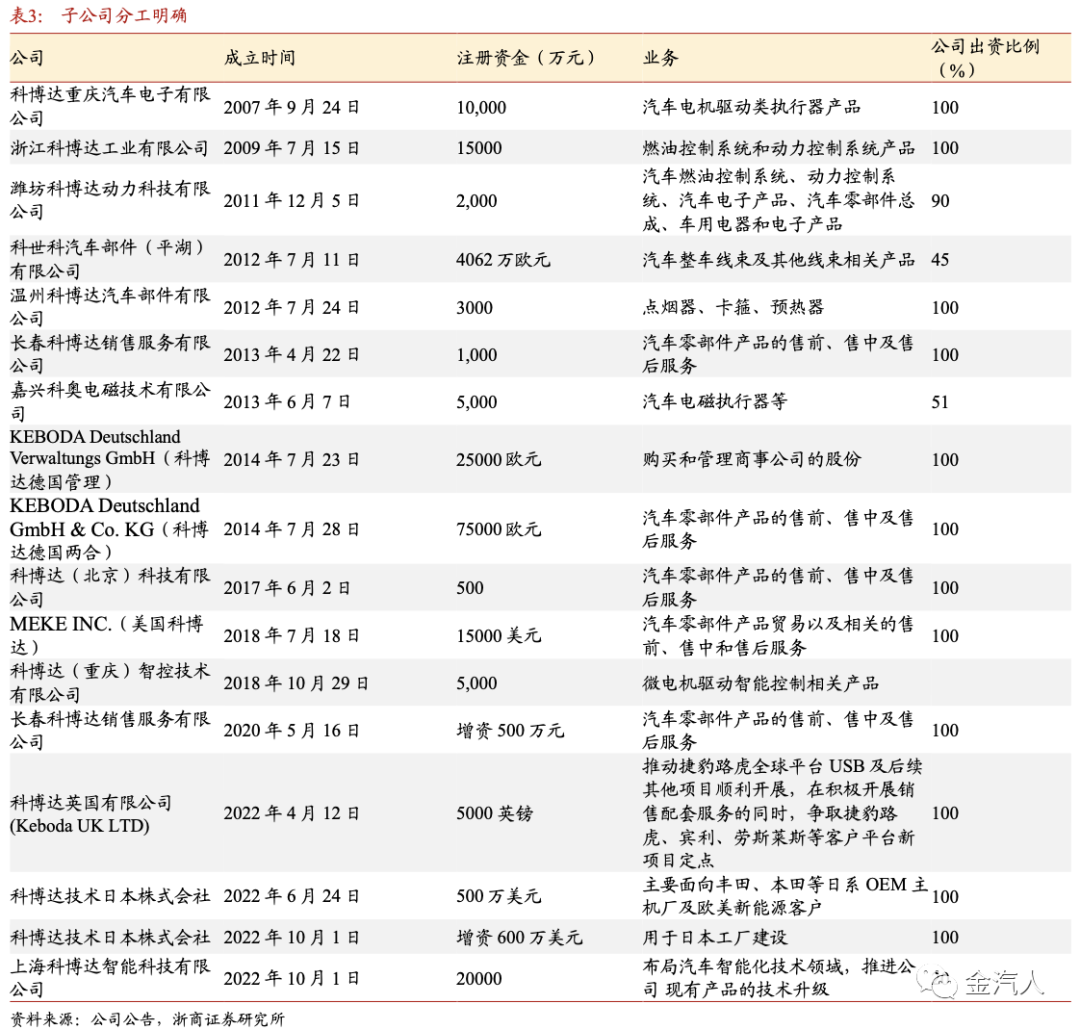This screenshot has width=1080, height=1030.
Task: Click the text 汽车电机驱动类执行器产品
Action: (x=751, y=107)
